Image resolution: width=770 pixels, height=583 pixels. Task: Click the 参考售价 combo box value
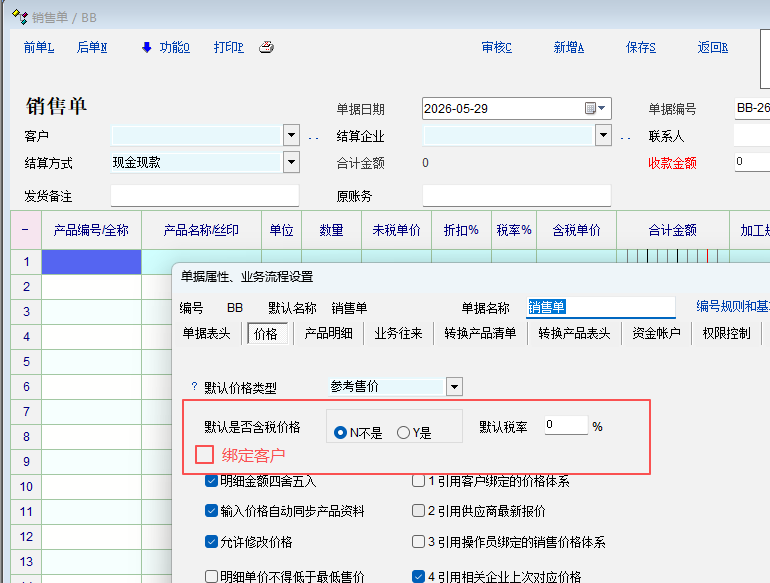click(386, 387)
